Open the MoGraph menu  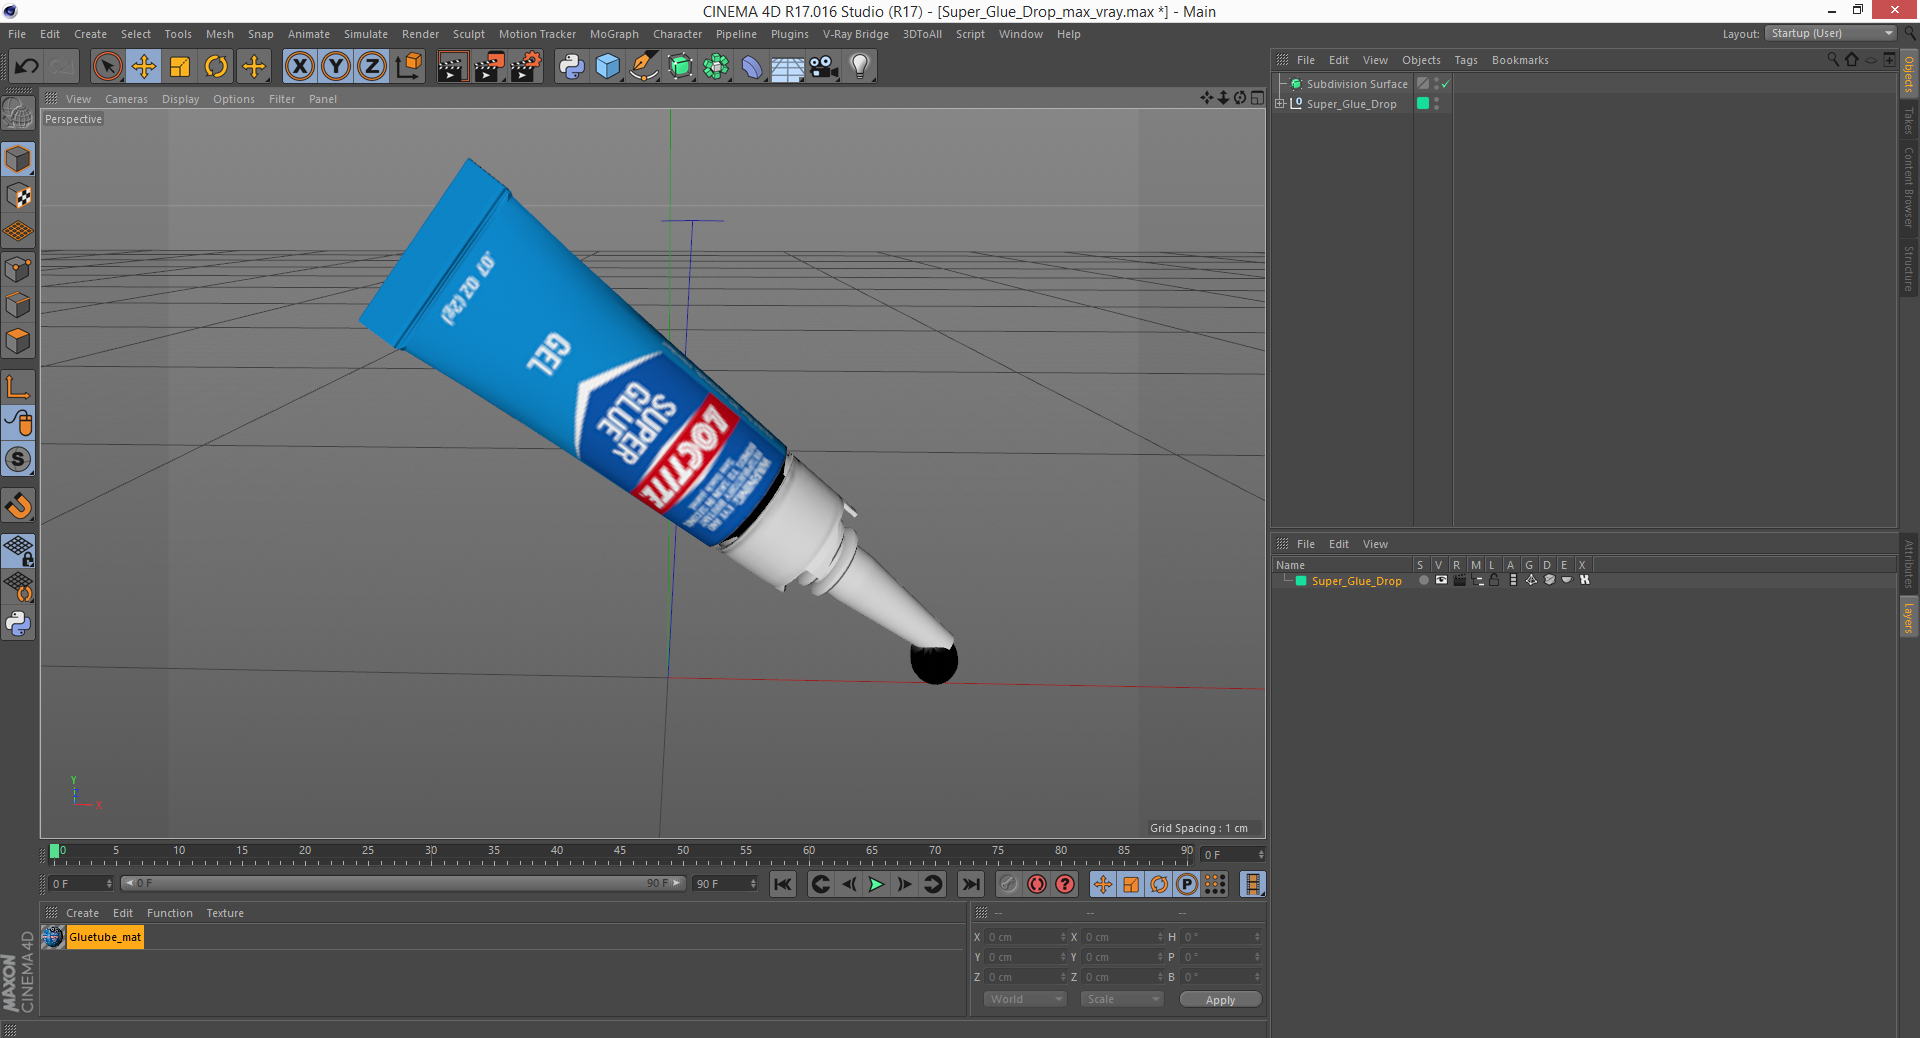click(614, 34)
